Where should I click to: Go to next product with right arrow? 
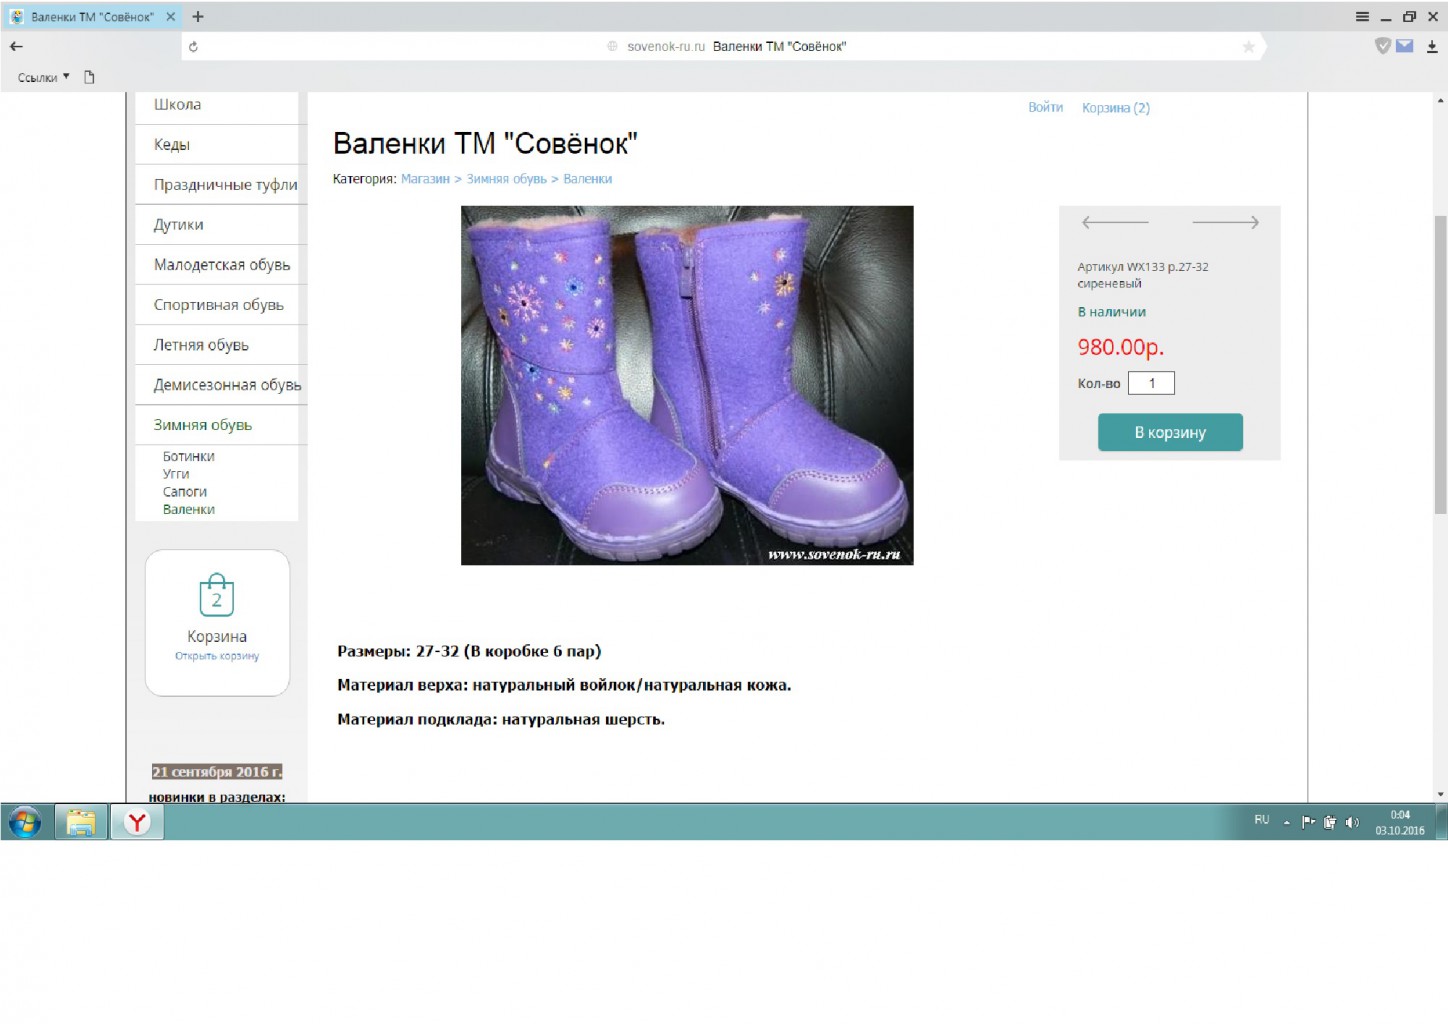(x=1225, y=222)
